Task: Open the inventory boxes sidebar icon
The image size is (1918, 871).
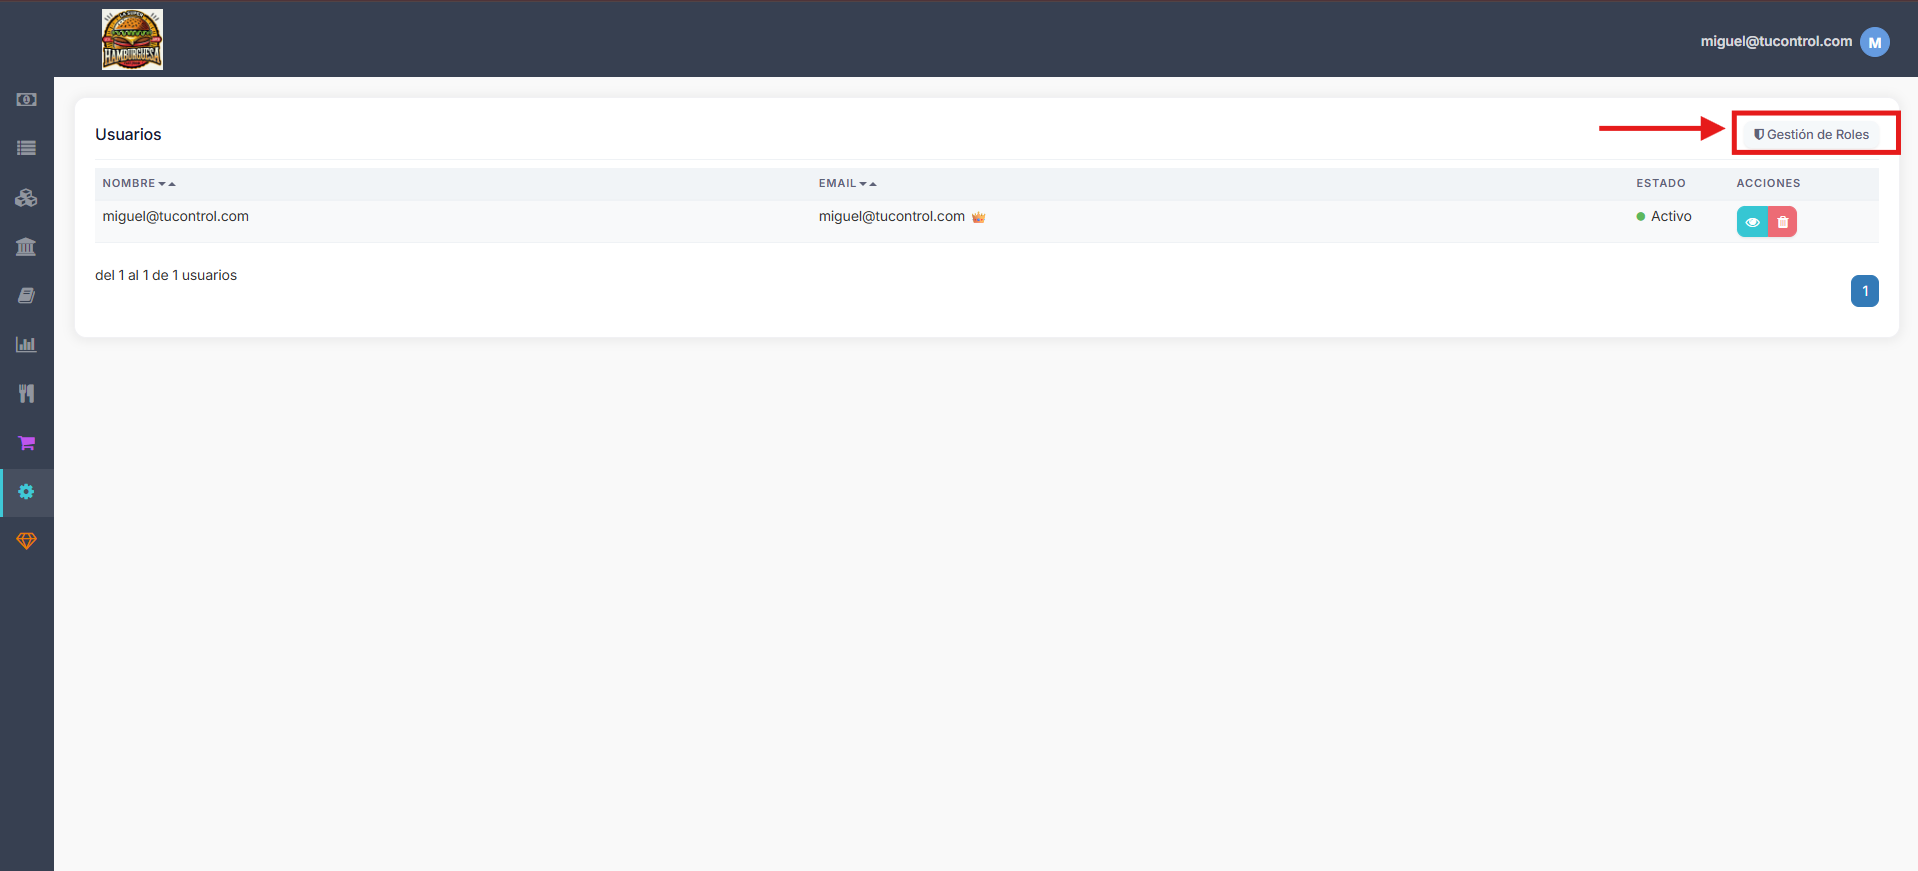Action: [x=26, y=198]
